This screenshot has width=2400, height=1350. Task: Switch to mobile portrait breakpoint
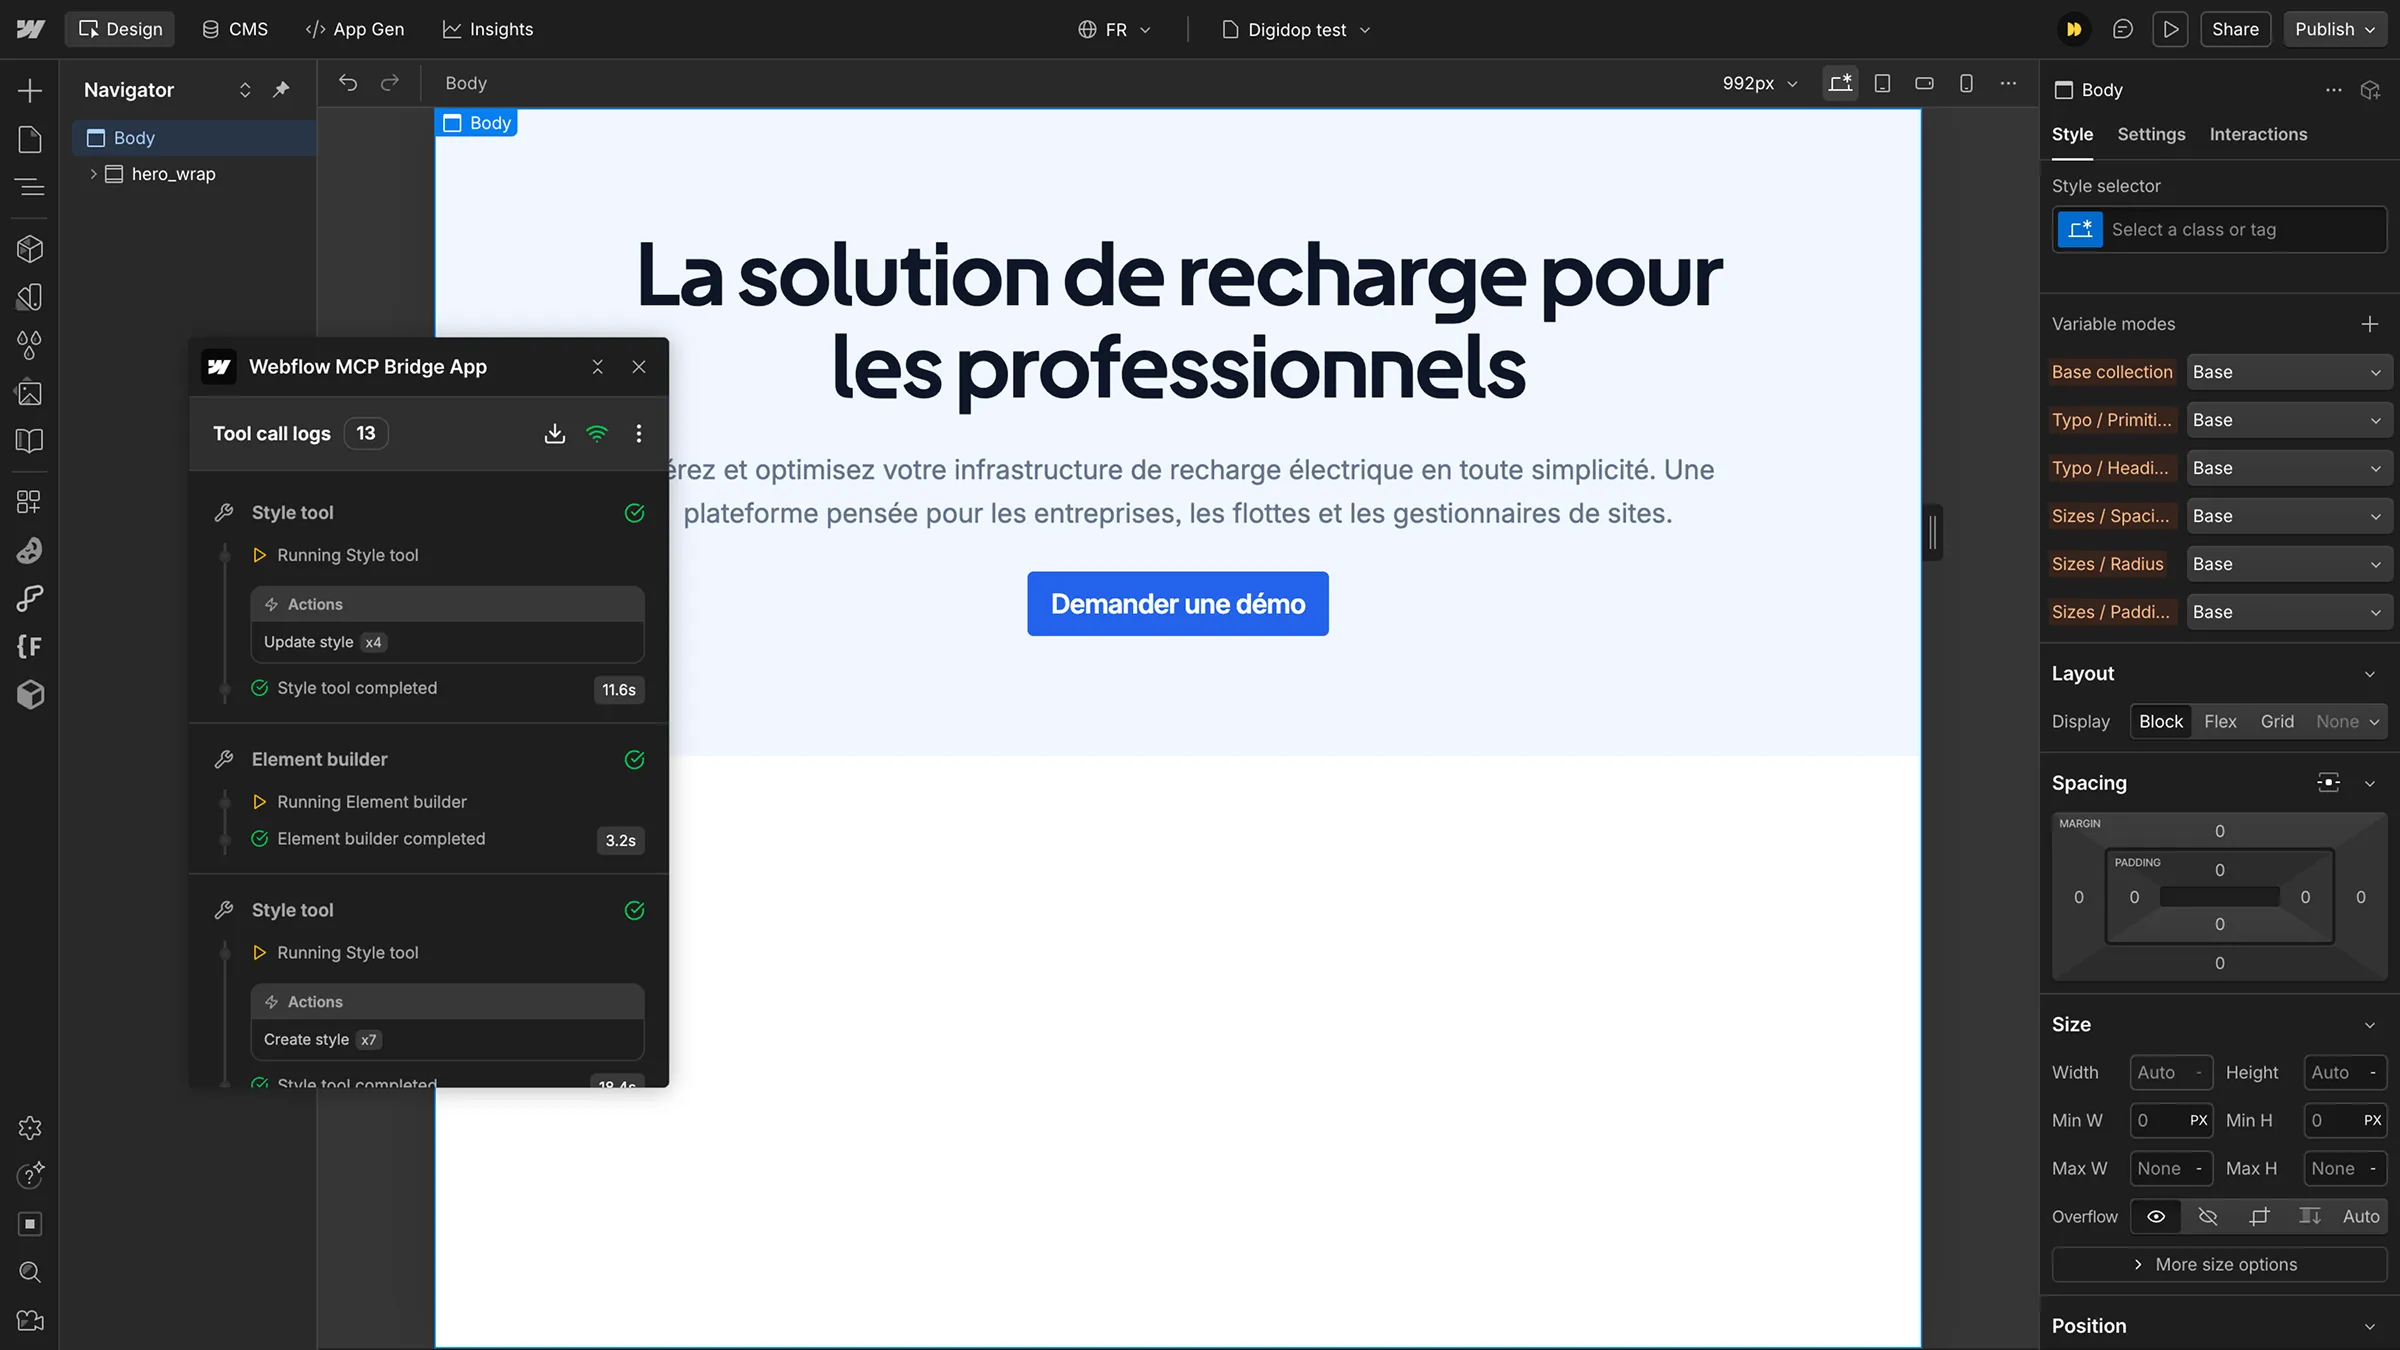[1966, 83]
